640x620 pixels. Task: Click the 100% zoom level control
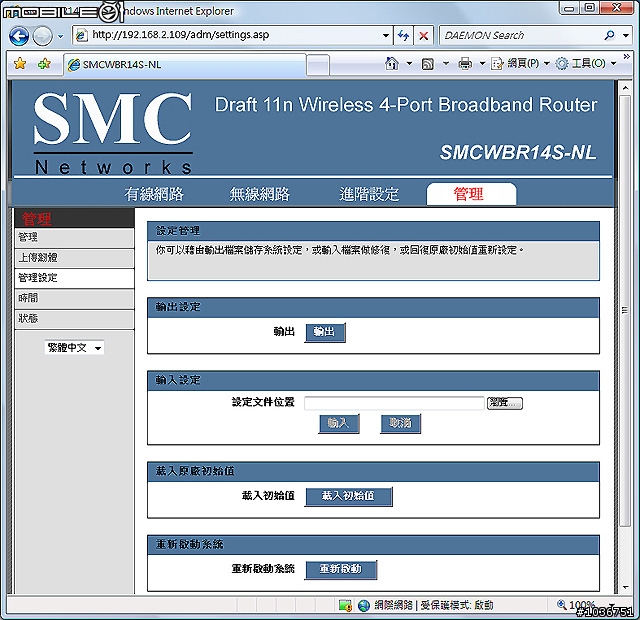point(584,605)
